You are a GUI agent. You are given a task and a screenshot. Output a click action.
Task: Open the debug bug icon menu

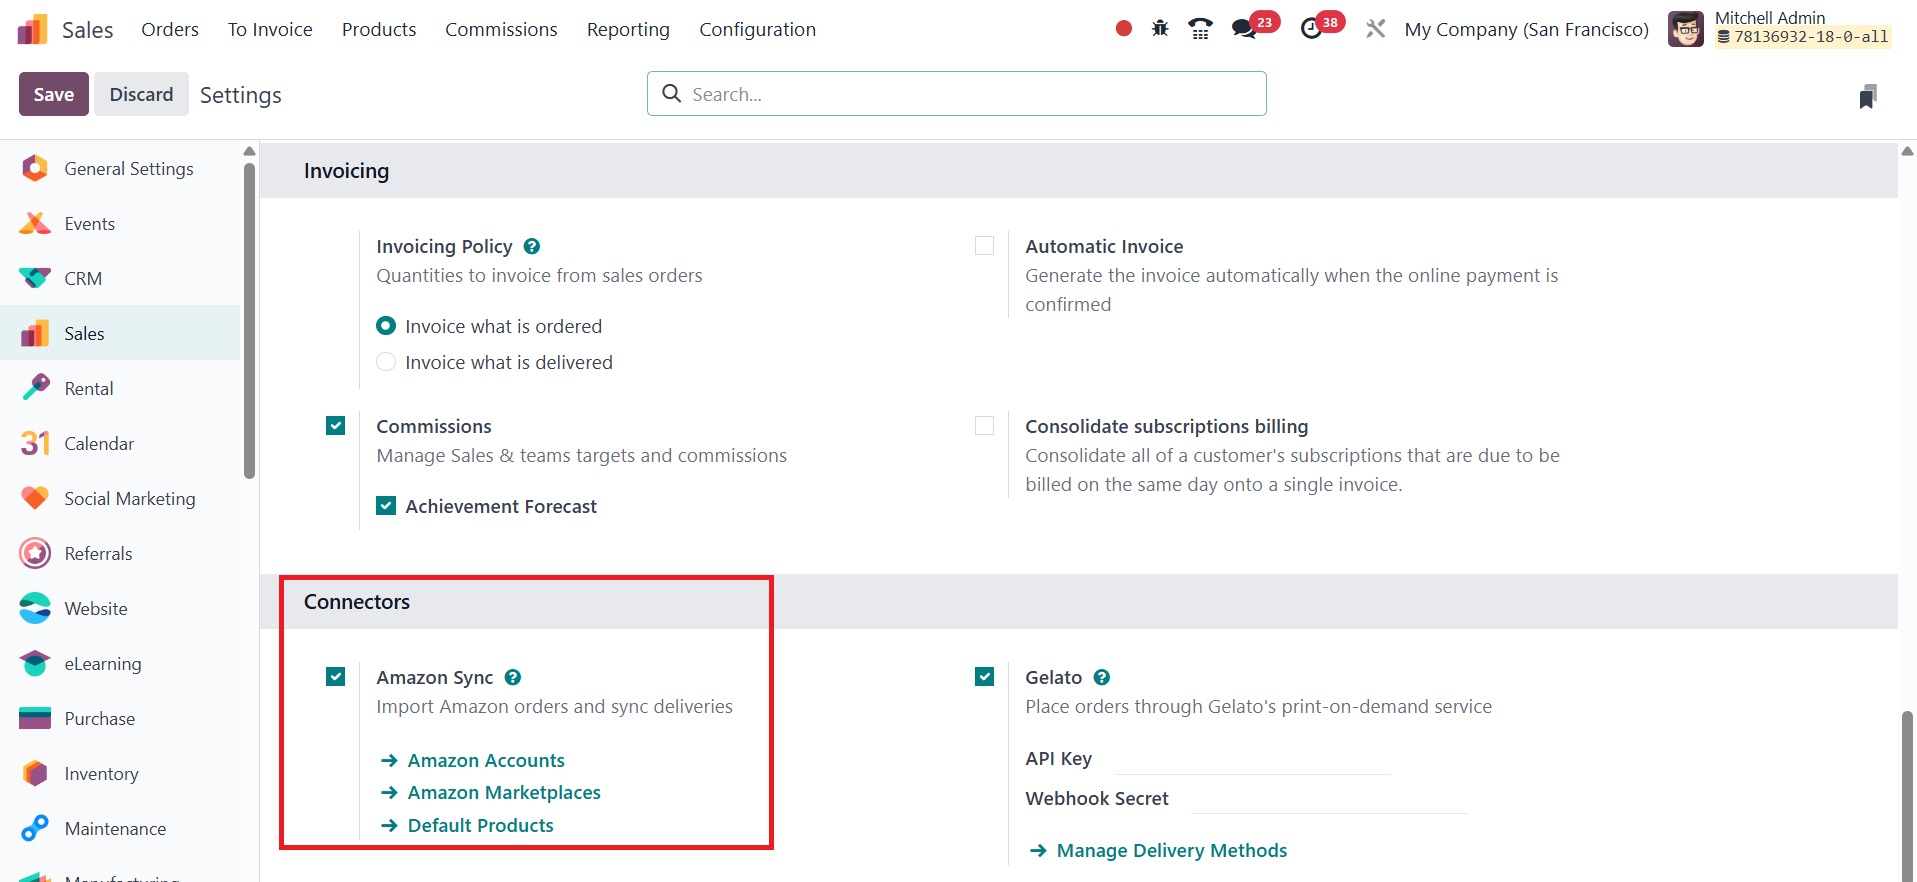pyautogui.click(x=1160, y=29)
